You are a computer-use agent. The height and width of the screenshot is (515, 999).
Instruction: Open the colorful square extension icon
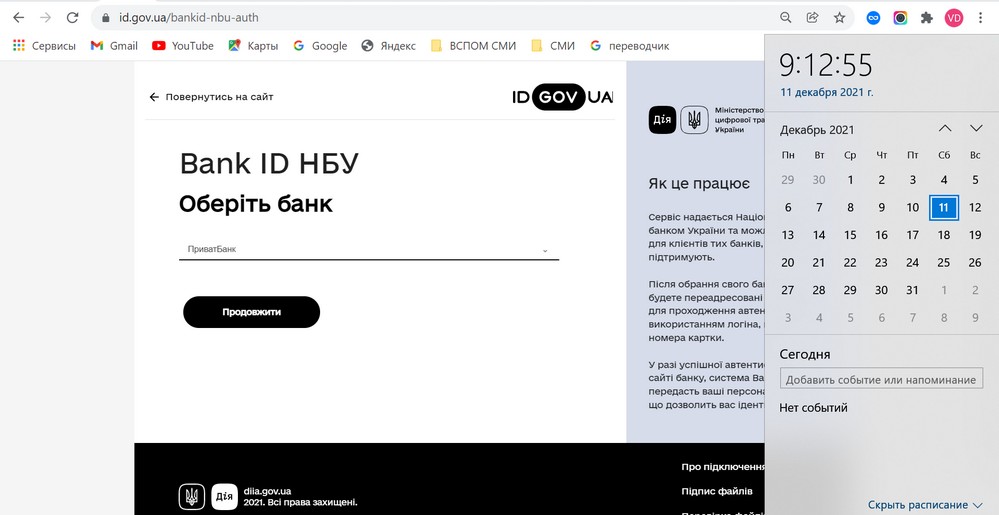pos(900,18)
